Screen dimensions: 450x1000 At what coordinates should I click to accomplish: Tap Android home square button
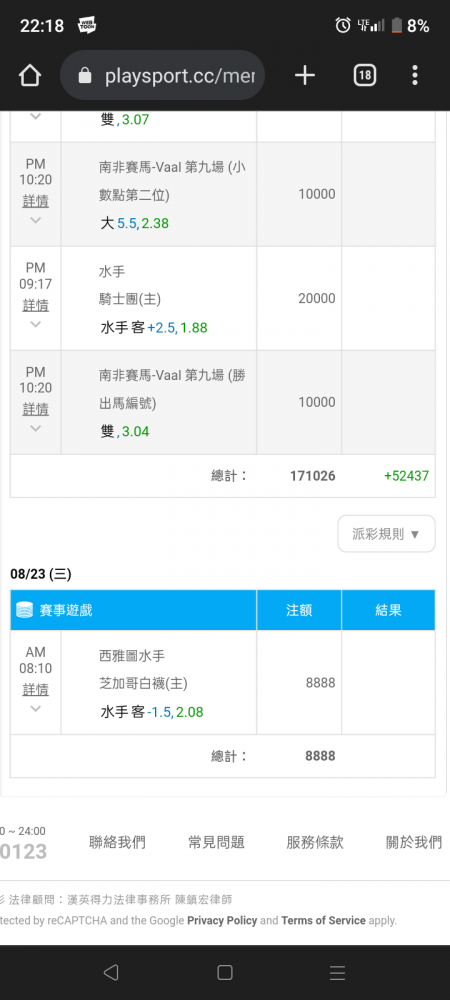tap(224, 972)
